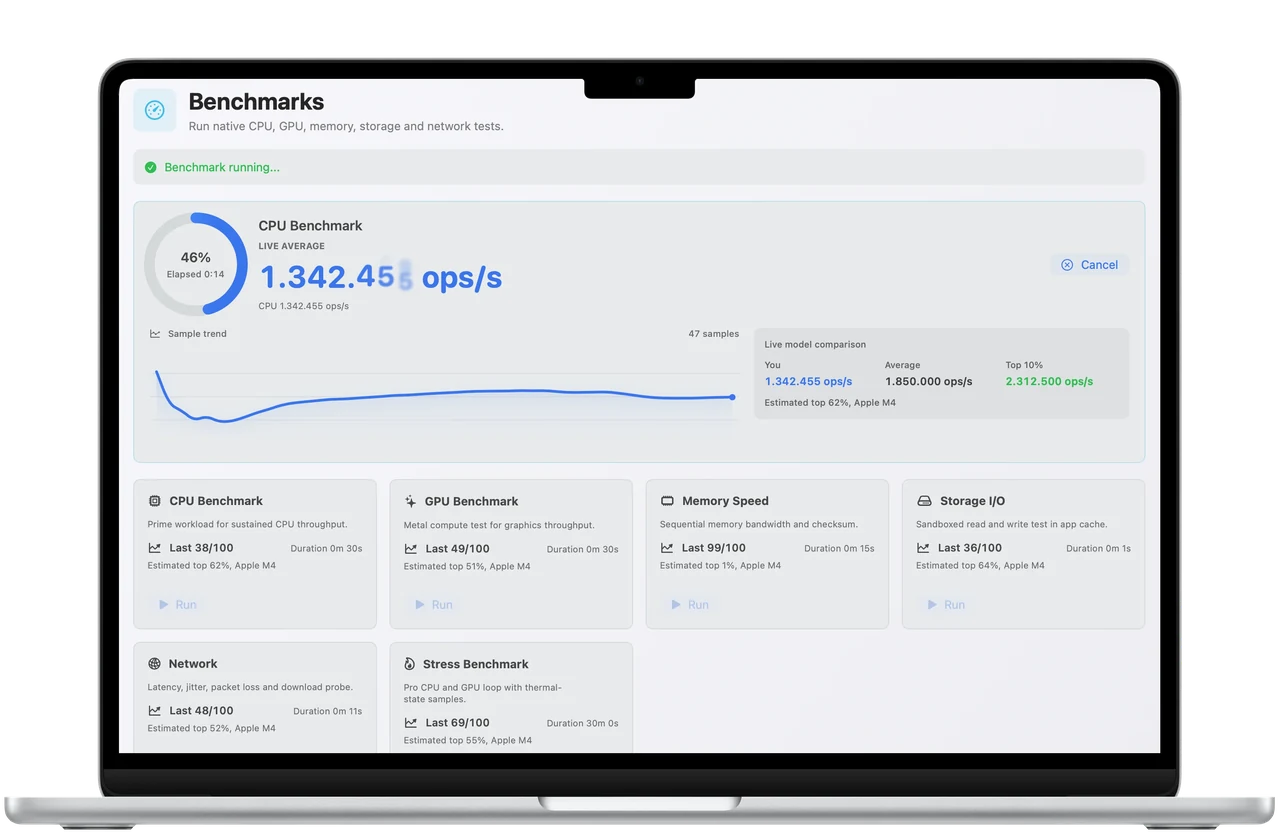Image resolution: width=1280 pixels, height=832 pixels.
Task: Click the sparkle icon in GPU Benchmark card
Action: [x=410, y=501]
